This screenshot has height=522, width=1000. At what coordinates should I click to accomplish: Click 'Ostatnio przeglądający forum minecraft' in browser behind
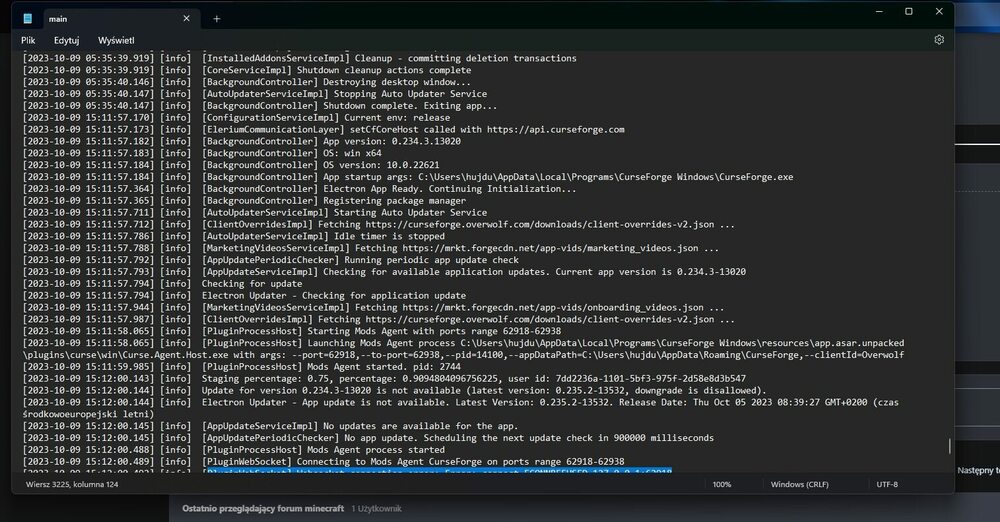[x=263, y=509]
